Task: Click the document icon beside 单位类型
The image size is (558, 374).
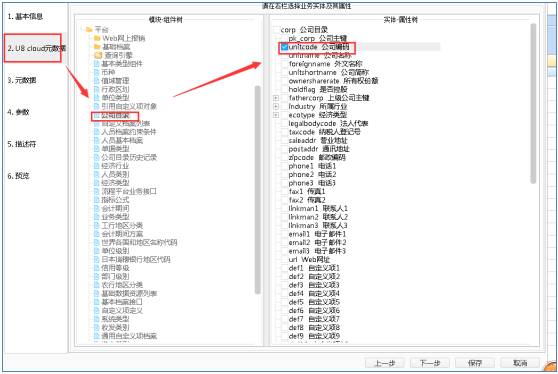Action: click(x=96, y=98)
